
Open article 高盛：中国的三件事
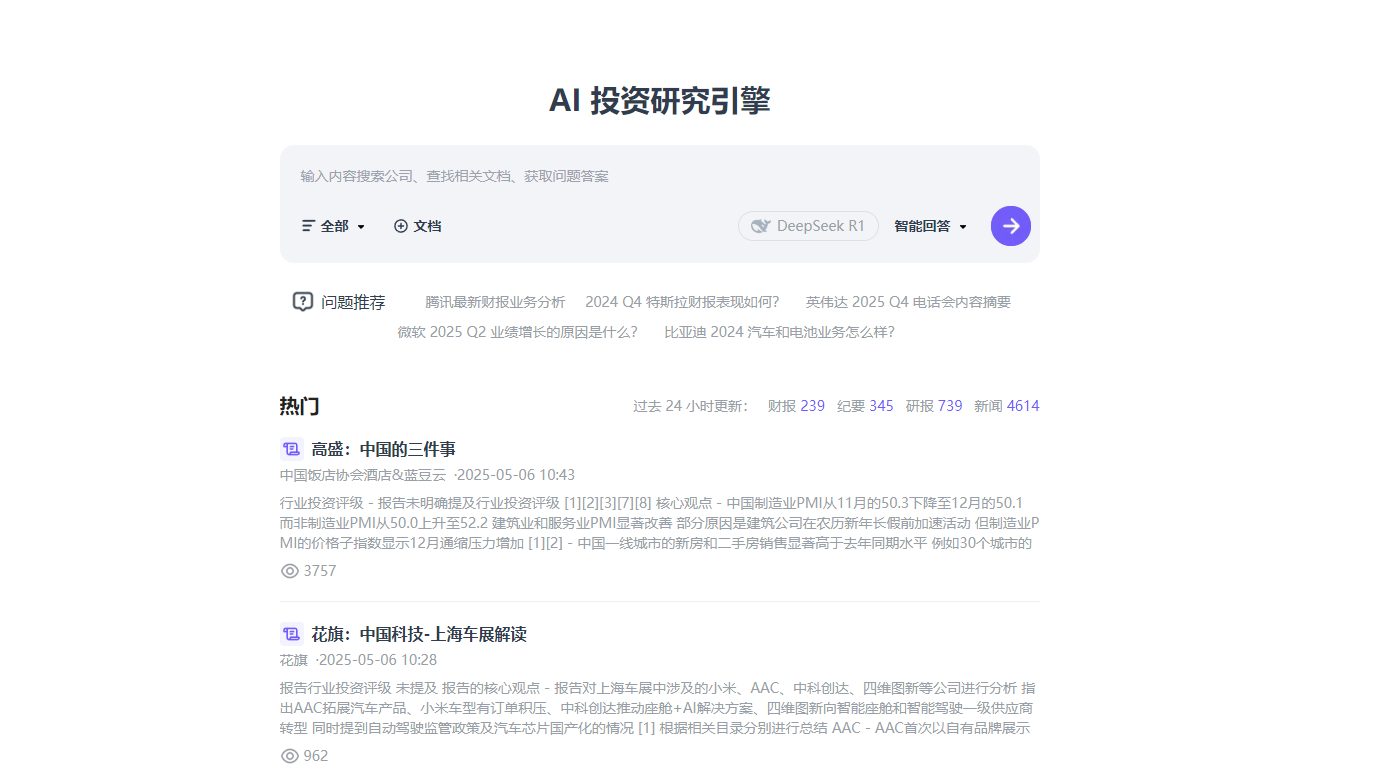384,449
